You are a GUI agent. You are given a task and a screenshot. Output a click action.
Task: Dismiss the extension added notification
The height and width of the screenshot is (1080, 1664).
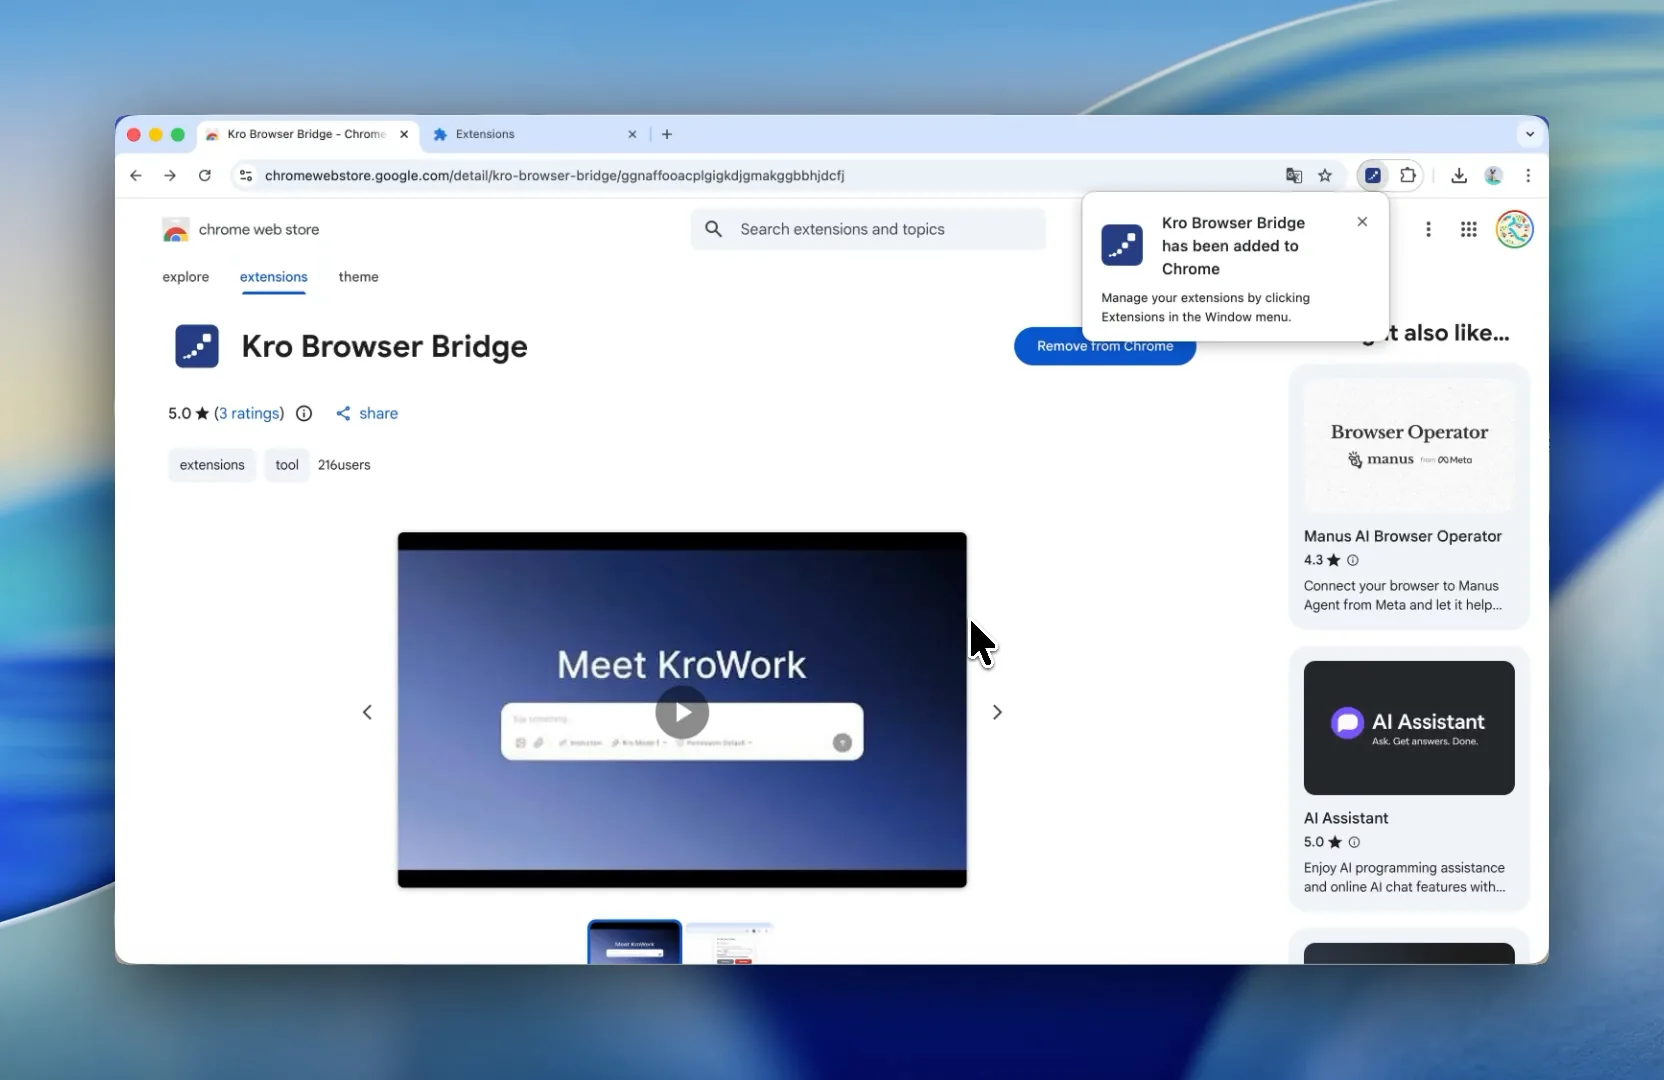(1362, 222)
